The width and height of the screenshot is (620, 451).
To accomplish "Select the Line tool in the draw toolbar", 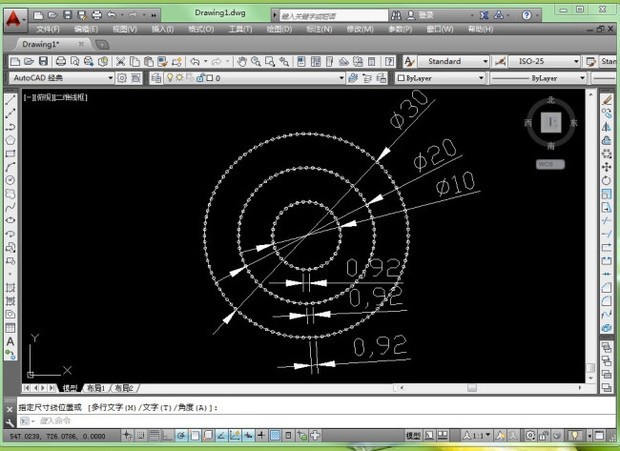I will [10, 100].
